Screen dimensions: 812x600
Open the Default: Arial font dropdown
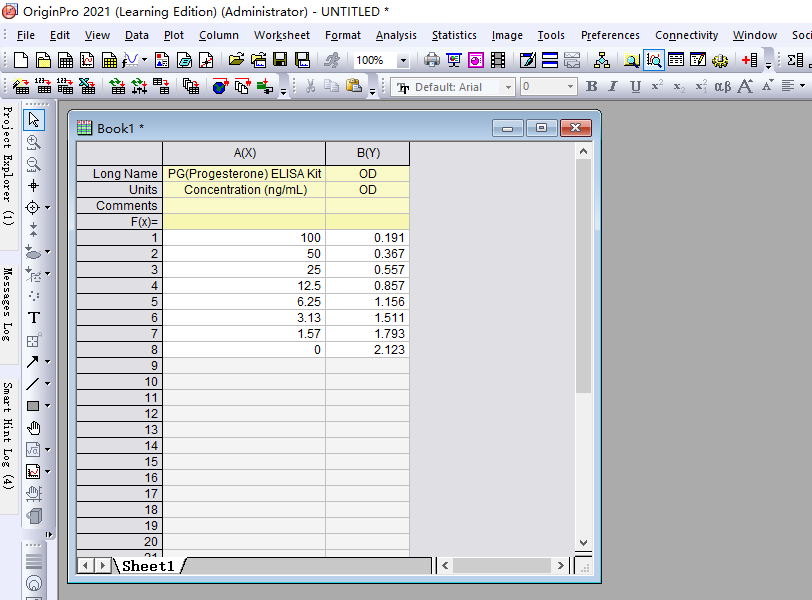pos(507,87)
